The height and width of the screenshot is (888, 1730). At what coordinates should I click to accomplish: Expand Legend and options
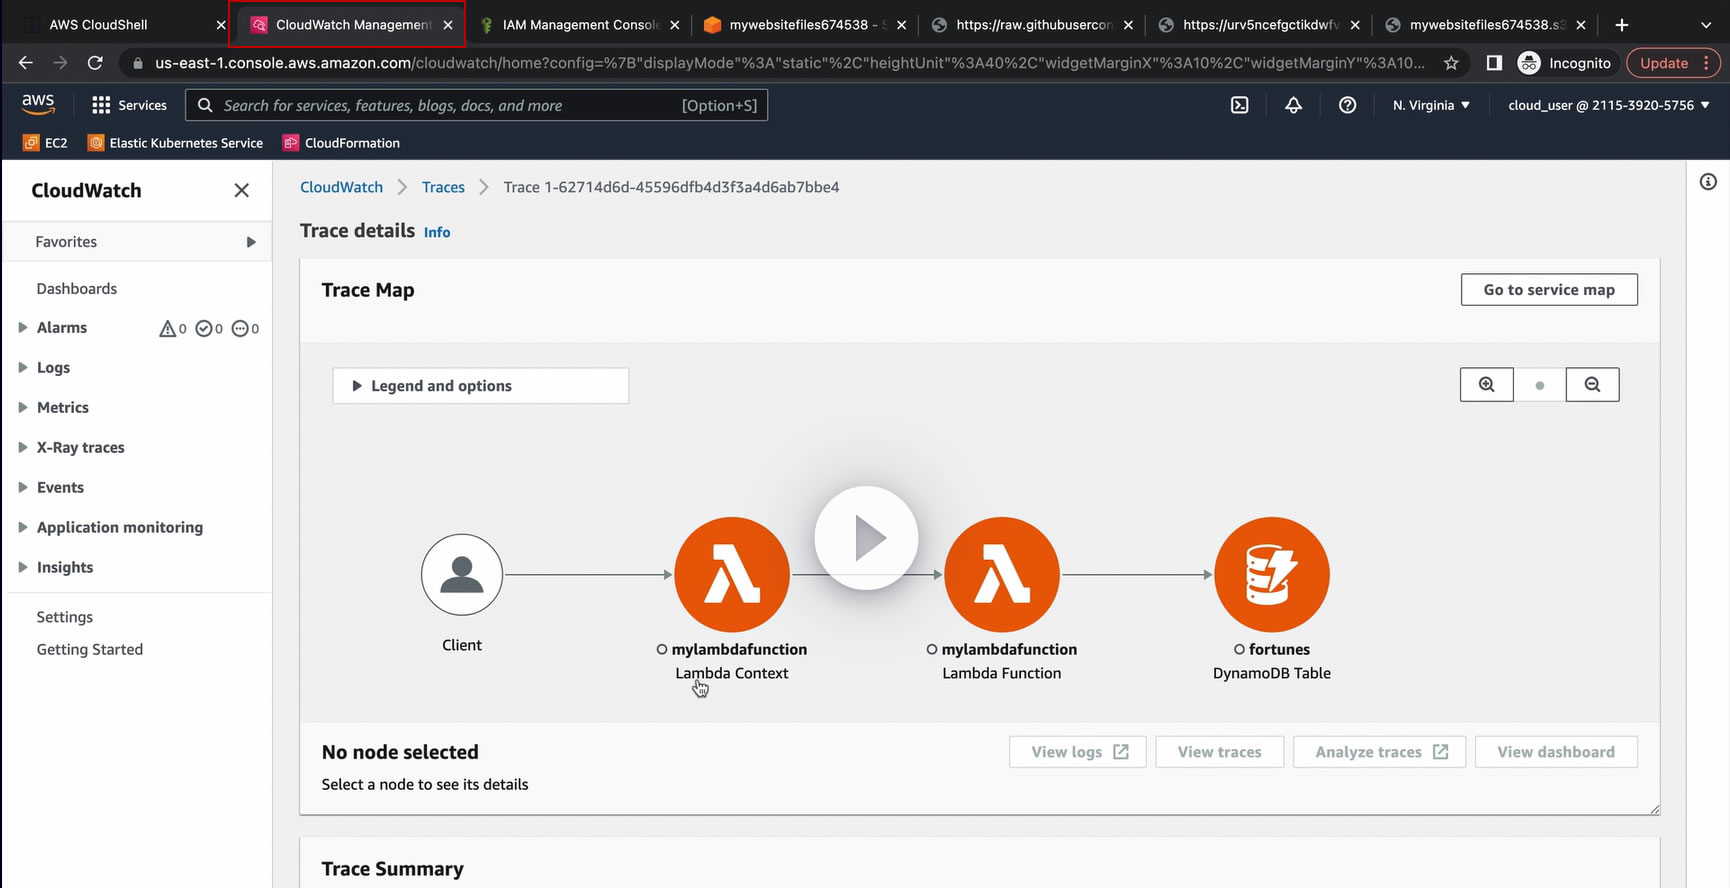[x=480, y=386]
